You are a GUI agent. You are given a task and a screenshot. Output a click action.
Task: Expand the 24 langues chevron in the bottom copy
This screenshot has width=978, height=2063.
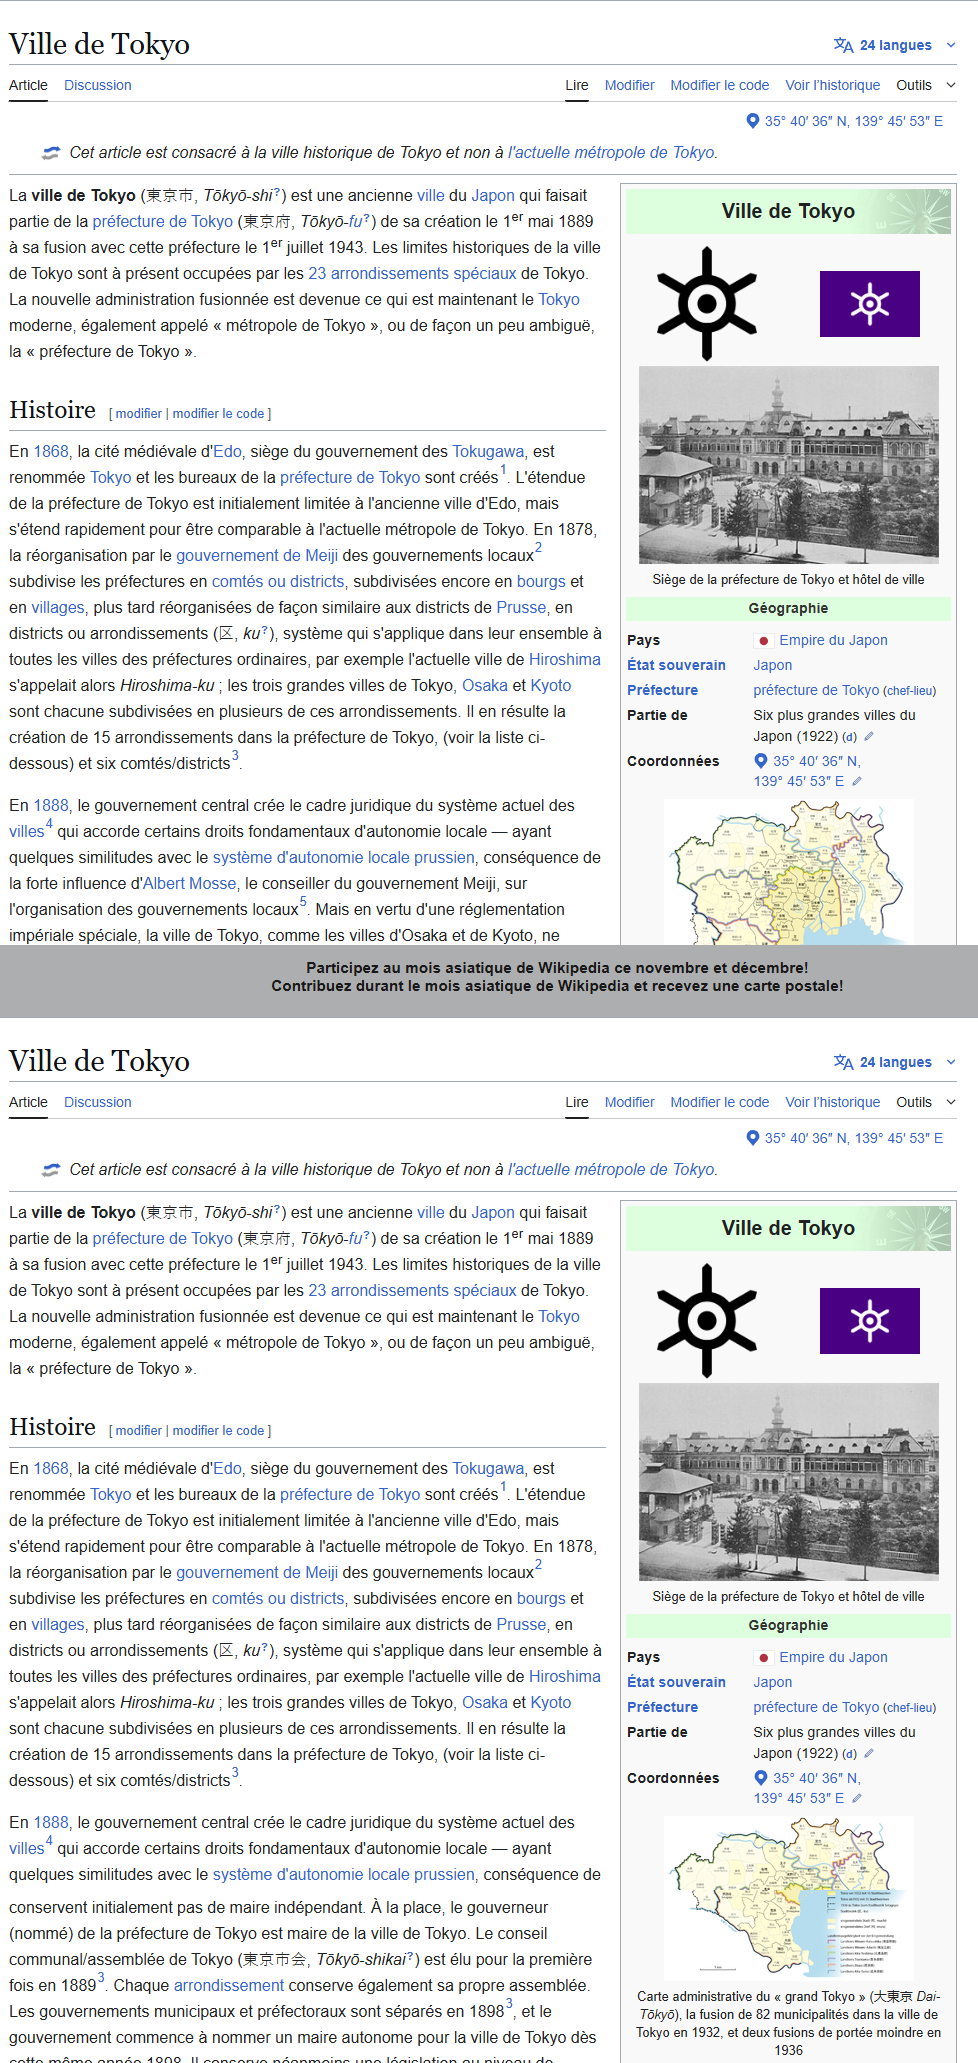point(951,1062)
